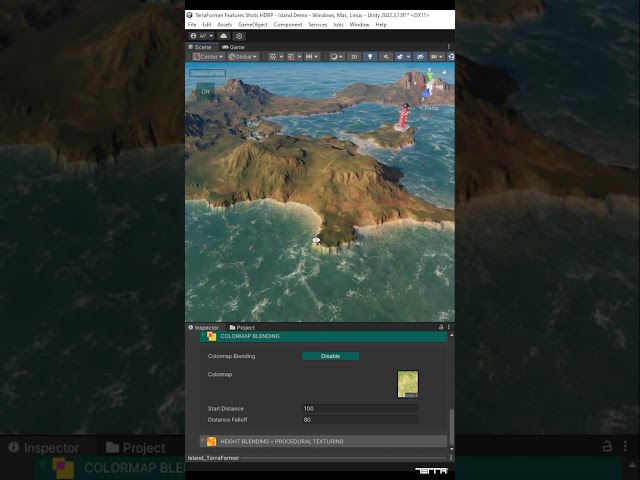Viewport: 640px width, 480px height.
Task: Open the Global rotation handle dropdown
Action: pos(243,57)
